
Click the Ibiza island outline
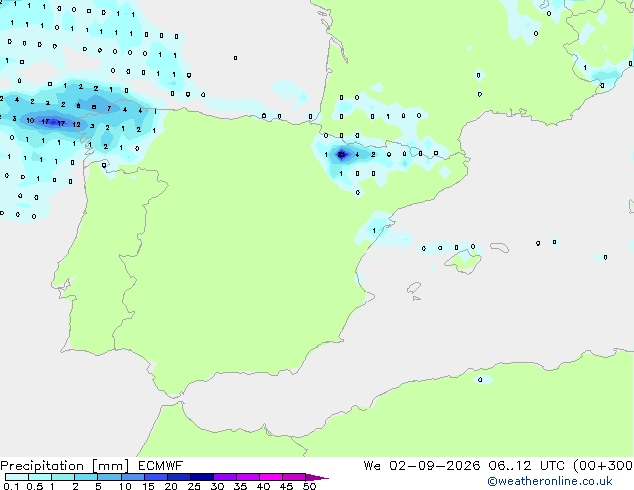click(414, 288)
